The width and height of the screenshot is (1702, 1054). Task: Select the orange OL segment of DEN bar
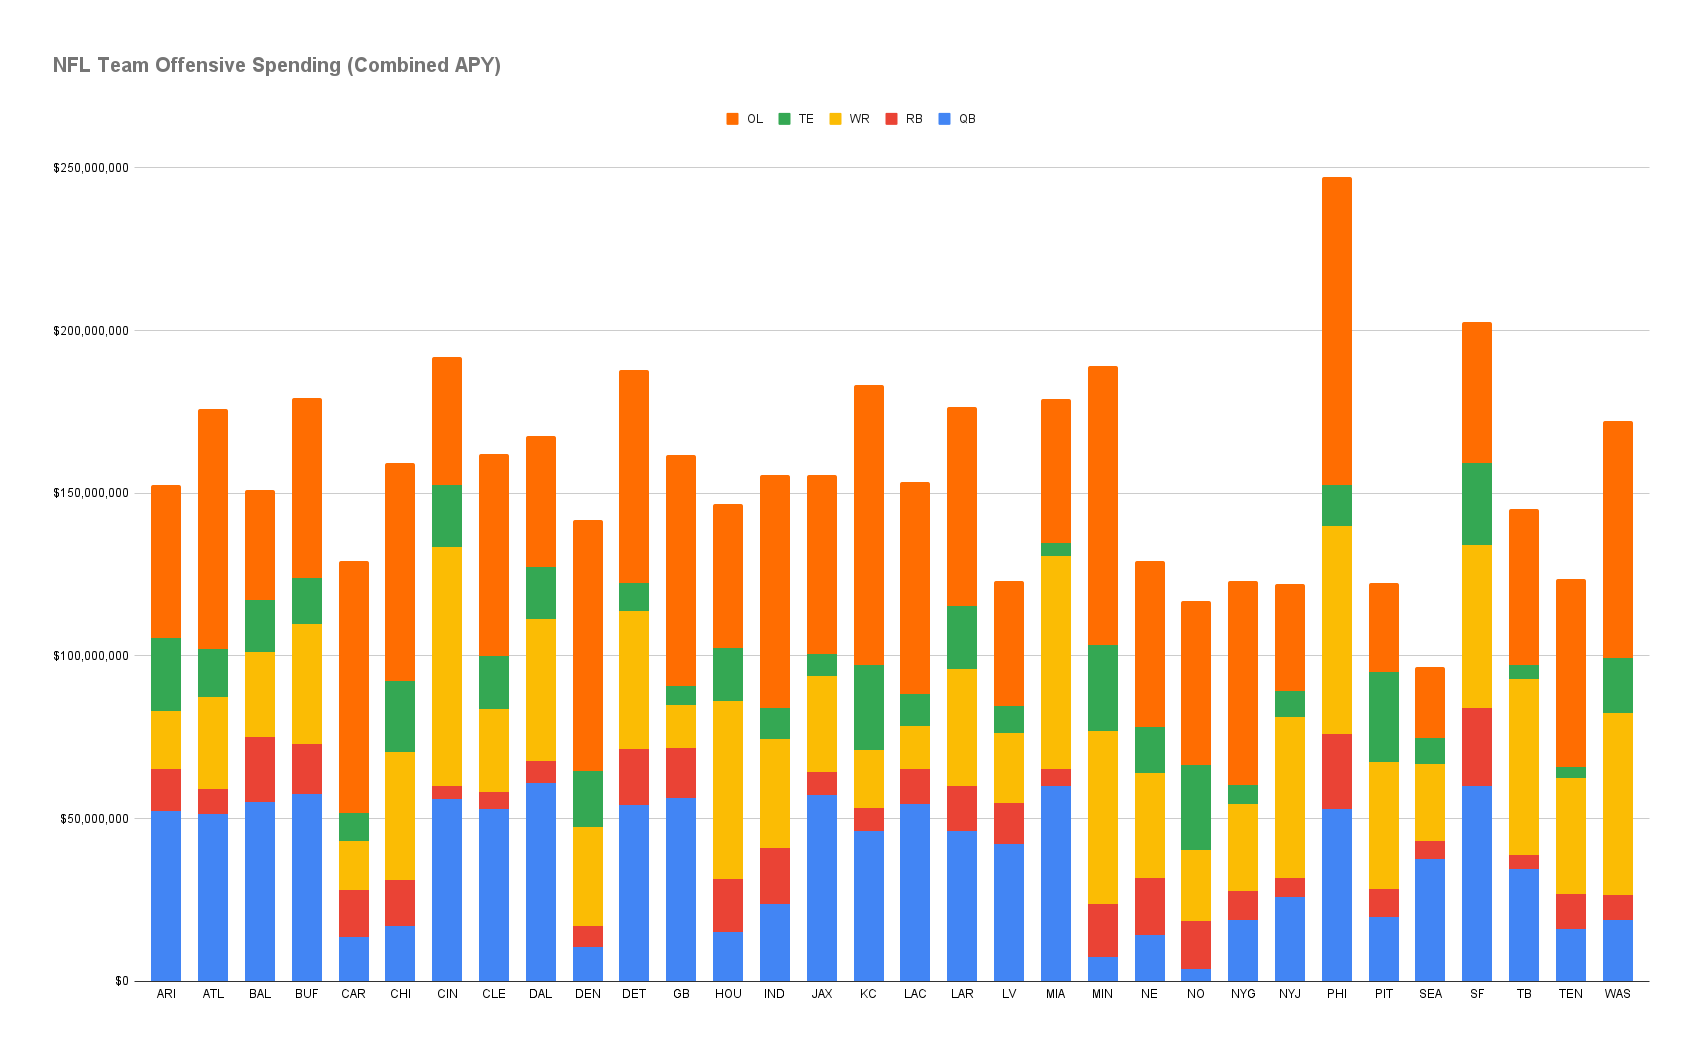coord(588,645)
